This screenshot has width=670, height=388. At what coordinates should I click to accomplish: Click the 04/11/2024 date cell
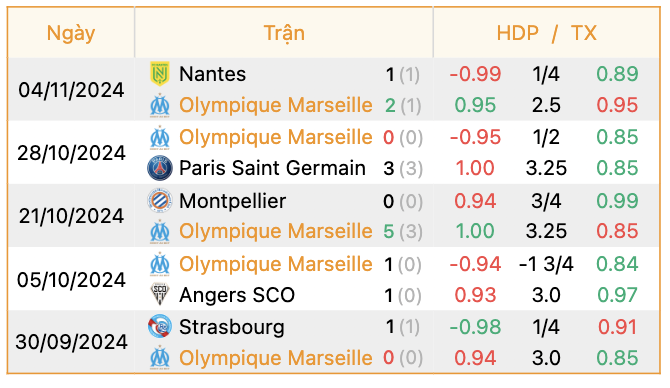71,90
